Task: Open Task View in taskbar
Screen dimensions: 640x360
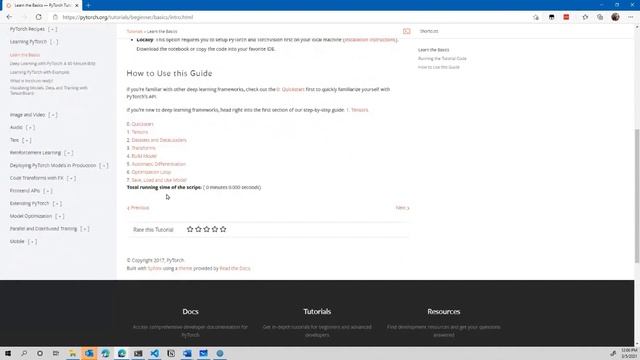Action: click(x=56, y=353)
